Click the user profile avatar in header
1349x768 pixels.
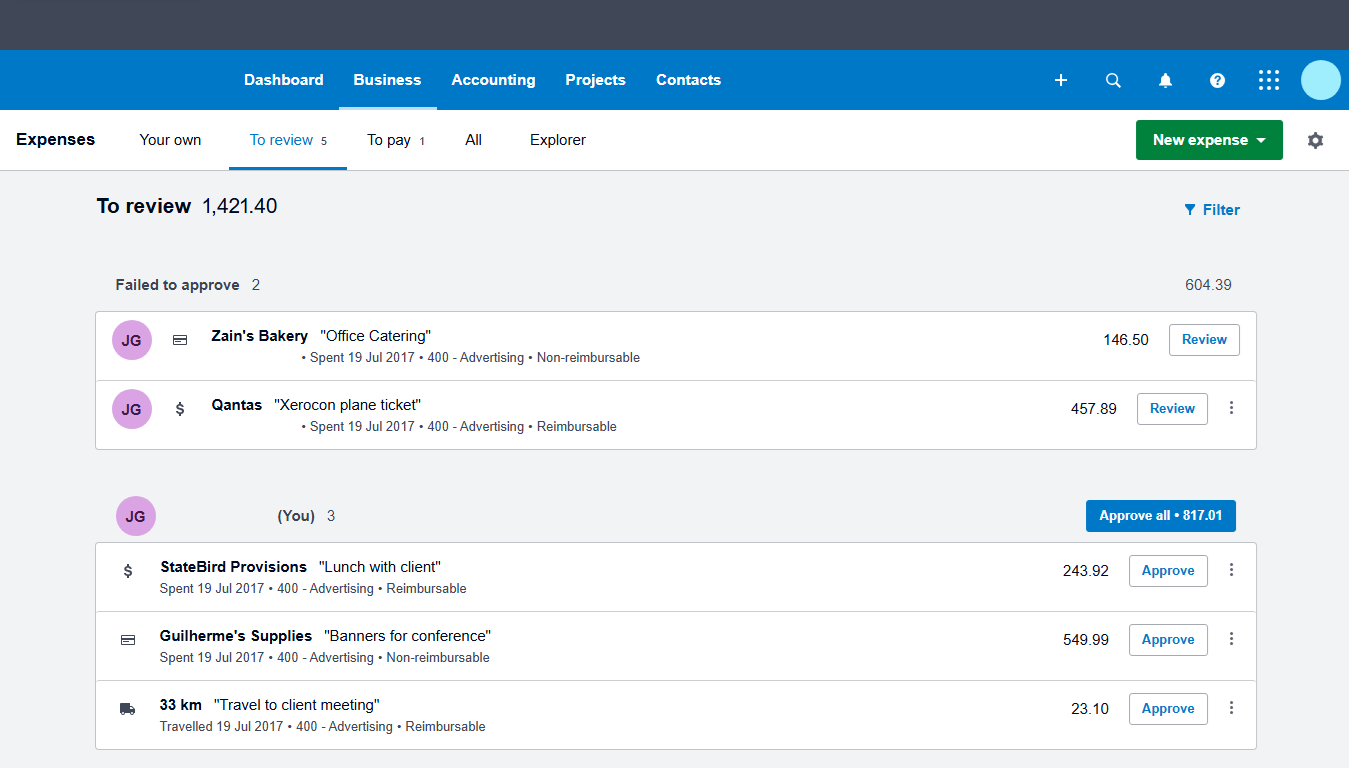1320,80
